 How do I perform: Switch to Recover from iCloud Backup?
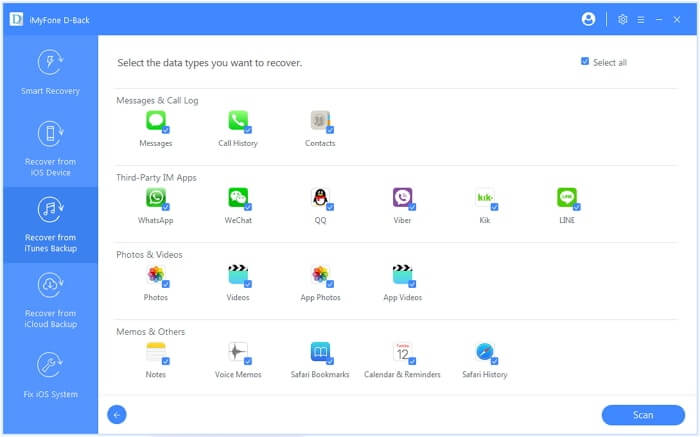(x=50, y=300)
